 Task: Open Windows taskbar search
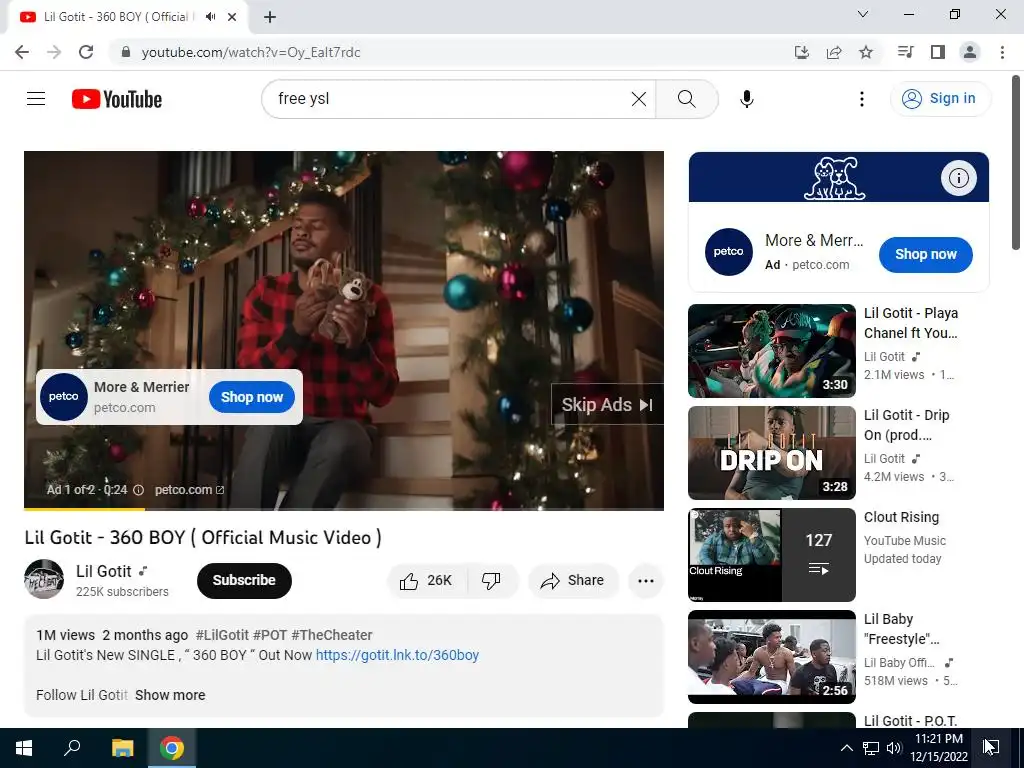pos(72,748)
